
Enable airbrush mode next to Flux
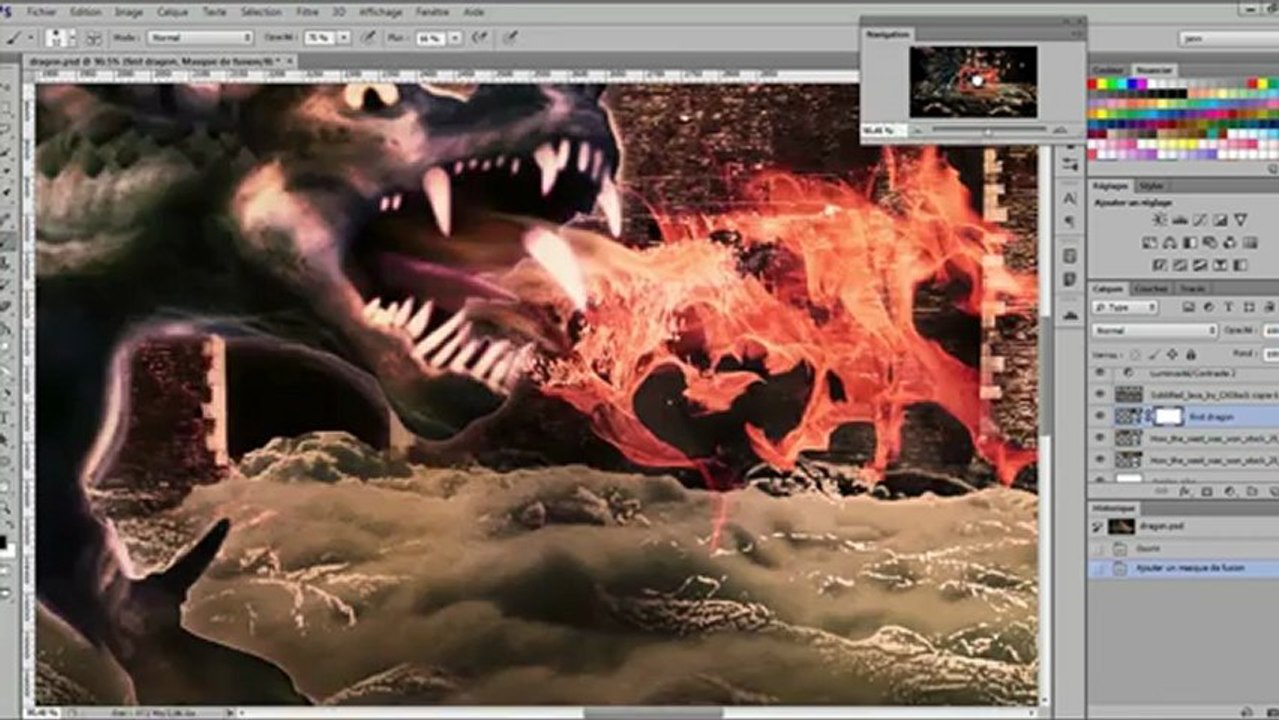480,37
